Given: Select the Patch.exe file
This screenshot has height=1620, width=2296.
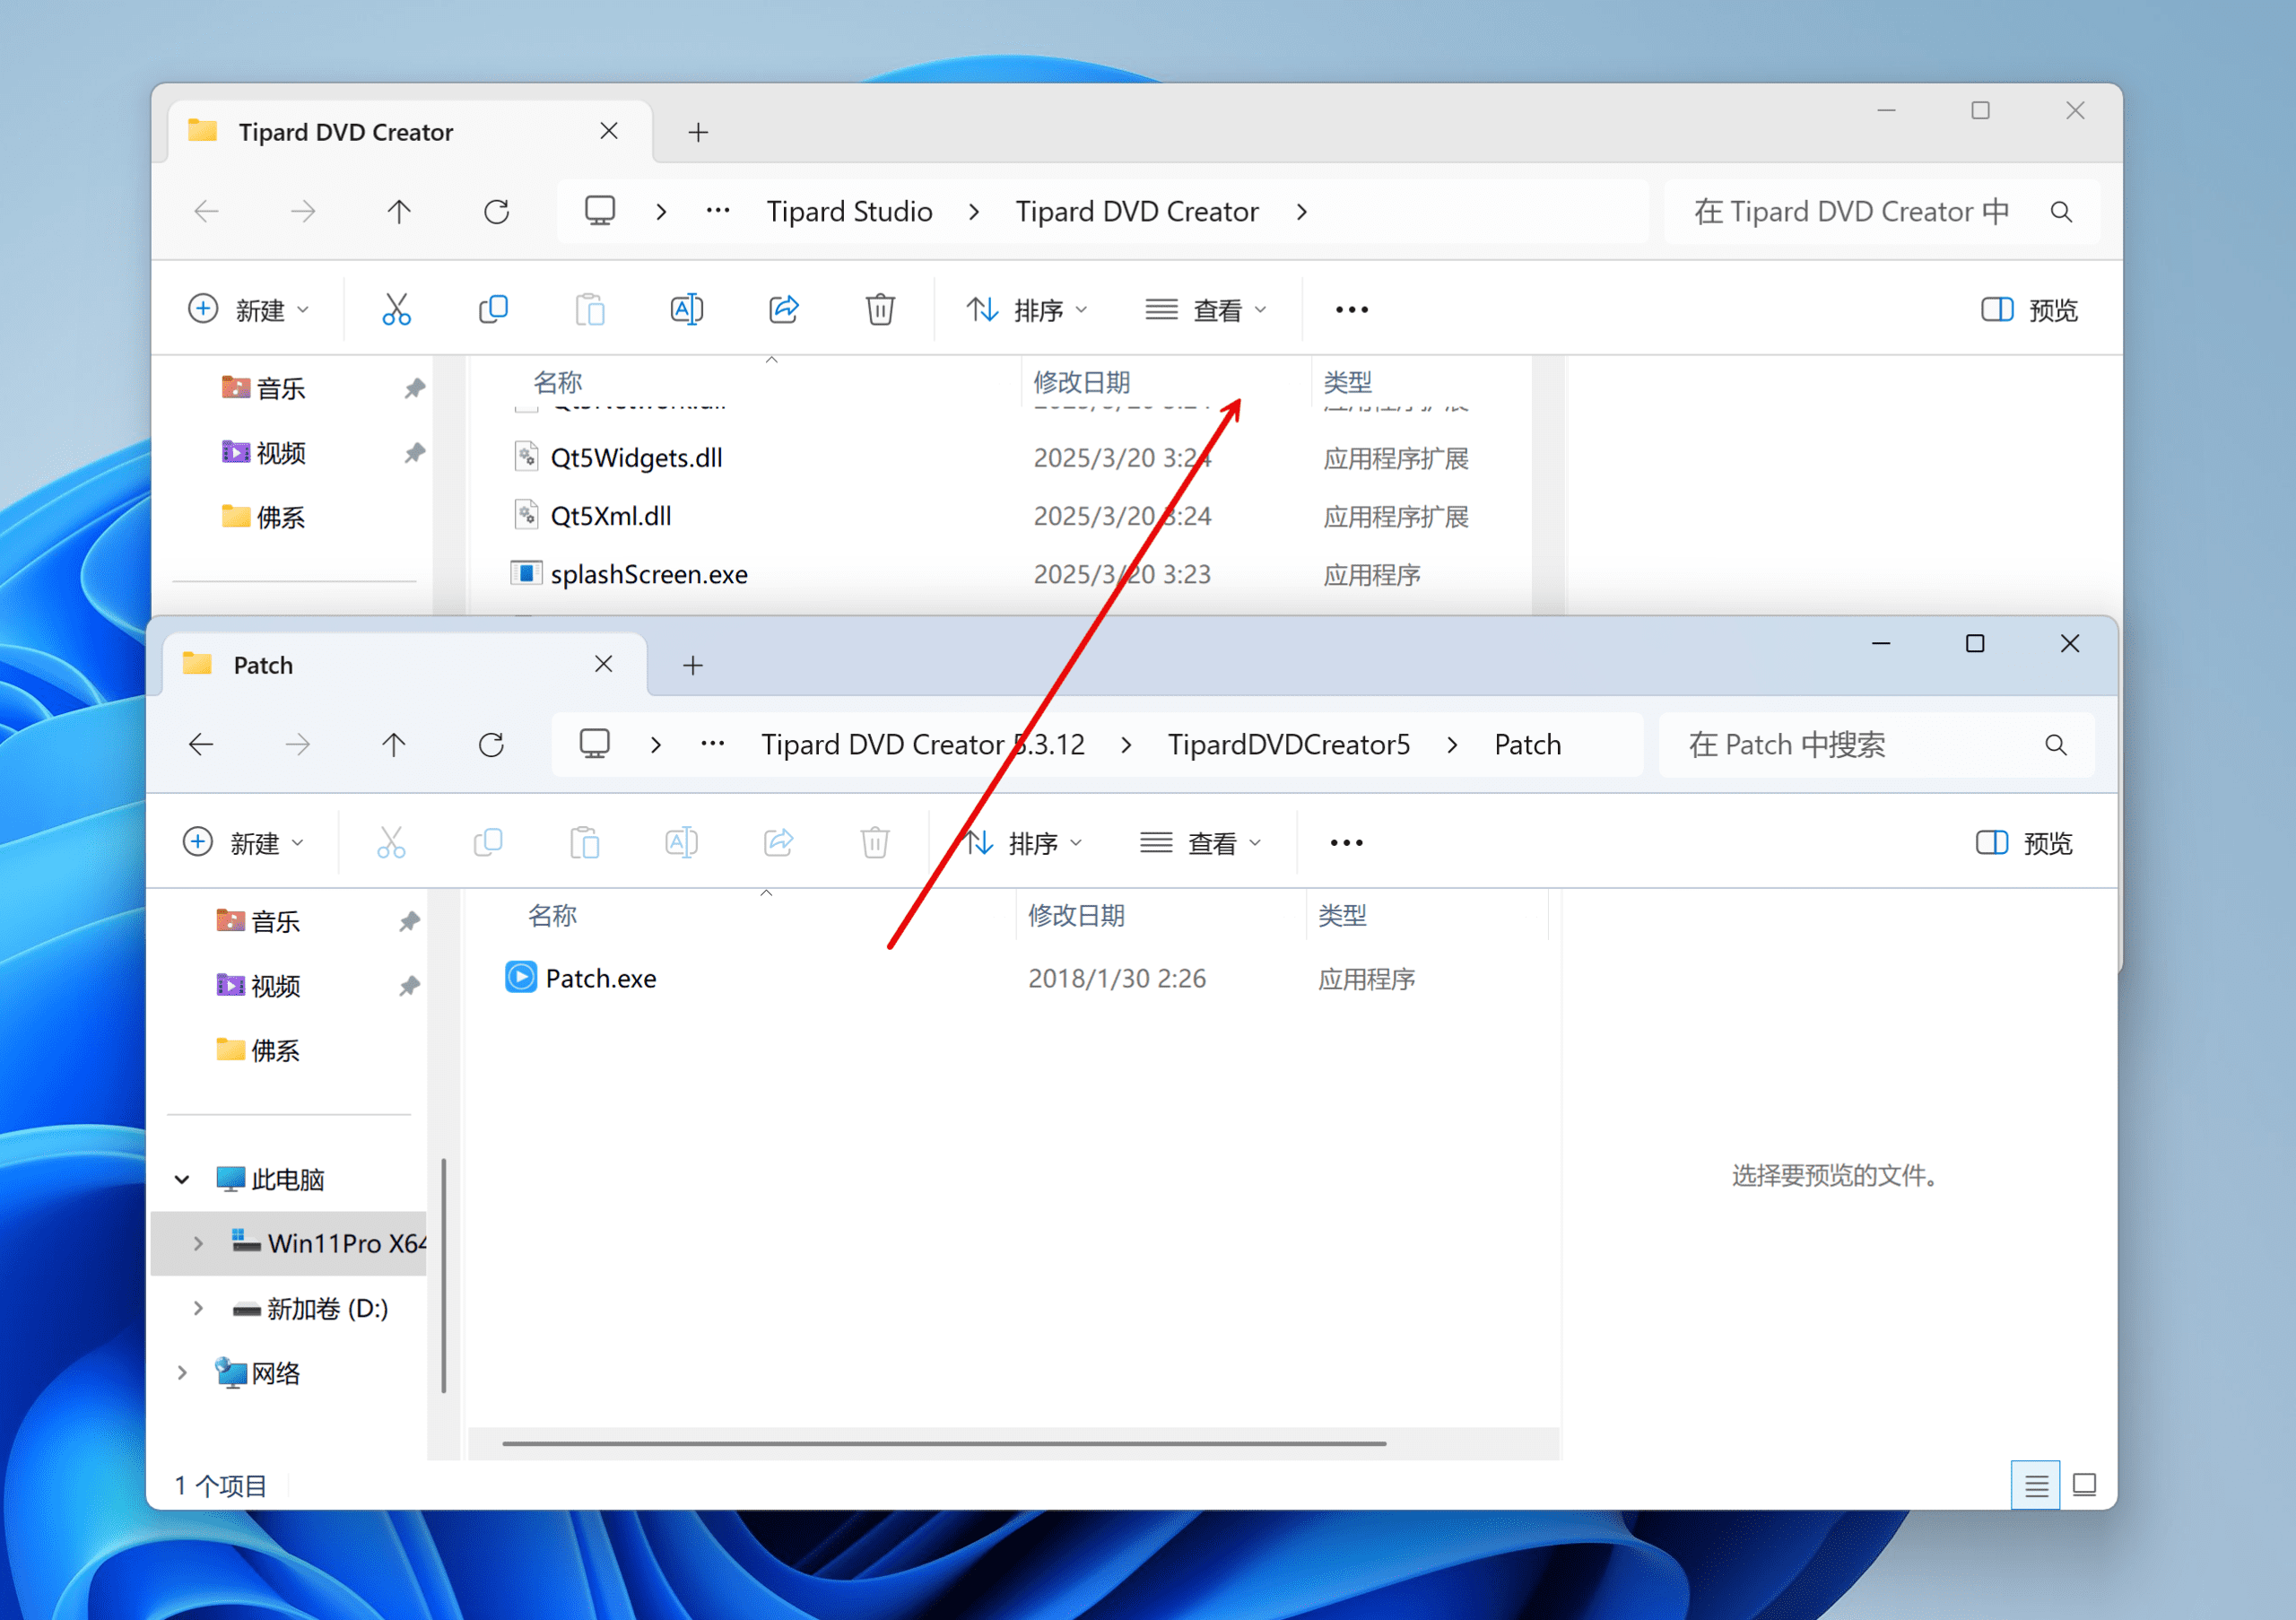Looking at the screenshot, I should [x=600, y=978].
